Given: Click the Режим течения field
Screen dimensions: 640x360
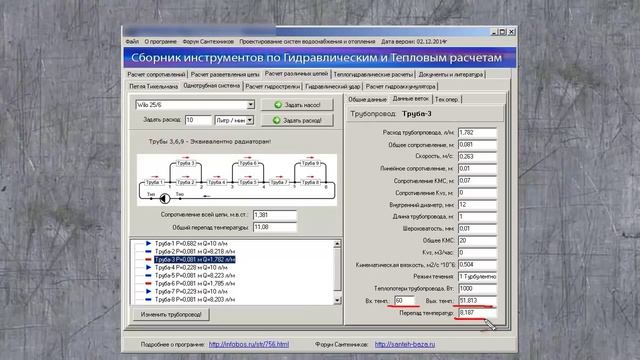Looking at the screenshot, I should point(477,277).
